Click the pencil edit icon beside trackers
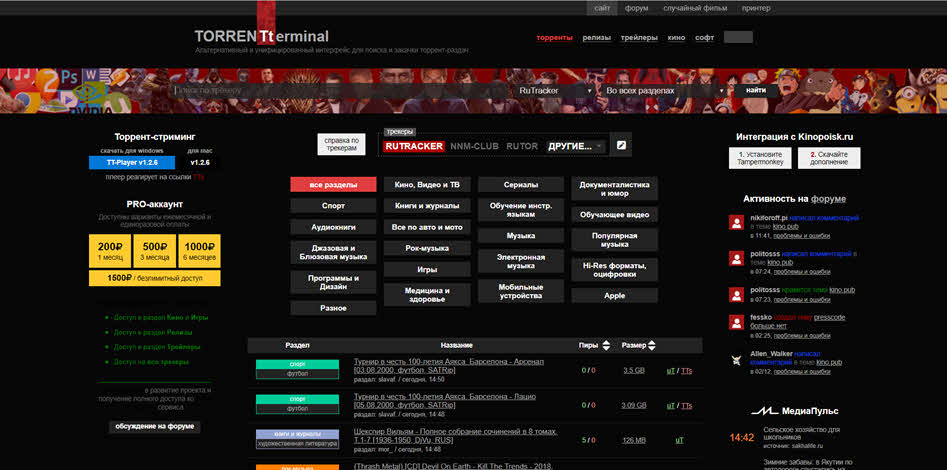 (621, 146)
